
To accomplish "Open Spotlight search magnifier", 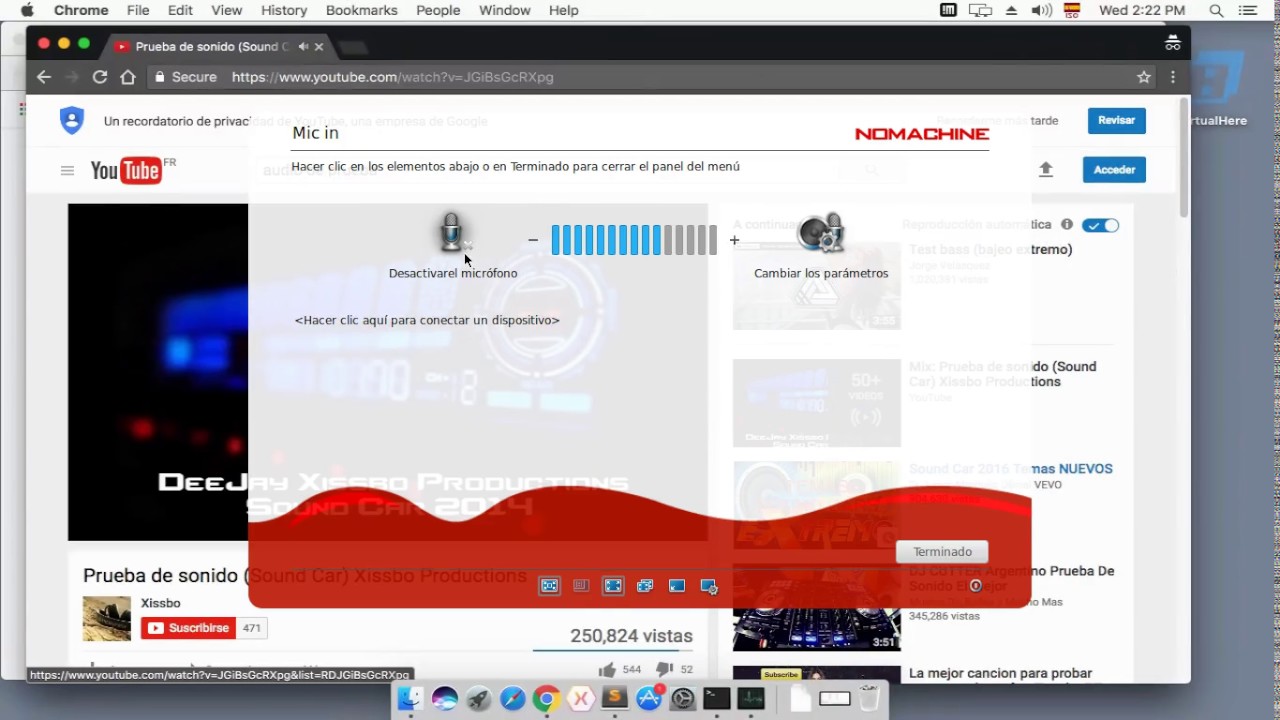I will [x=1216, y=10].
